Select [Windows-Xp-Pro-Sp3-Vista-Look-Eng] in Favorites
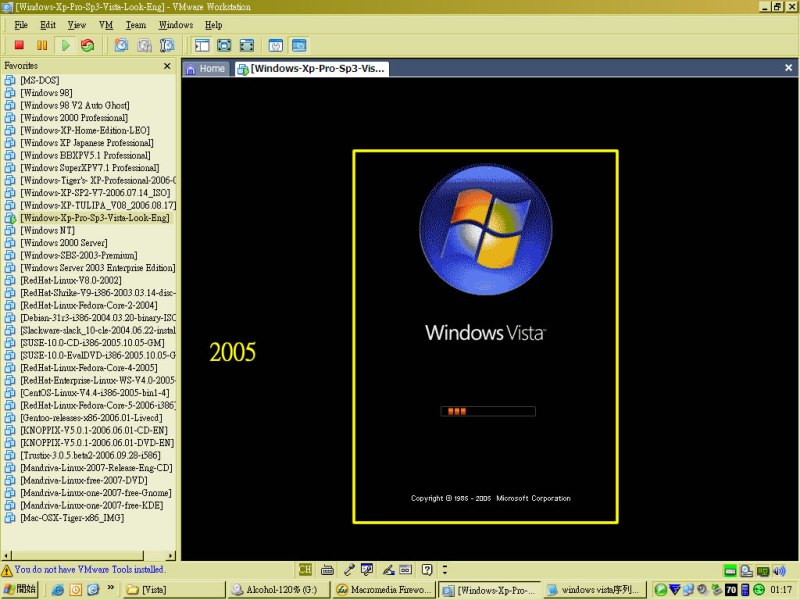800x600 pixels. pos(95,218)
